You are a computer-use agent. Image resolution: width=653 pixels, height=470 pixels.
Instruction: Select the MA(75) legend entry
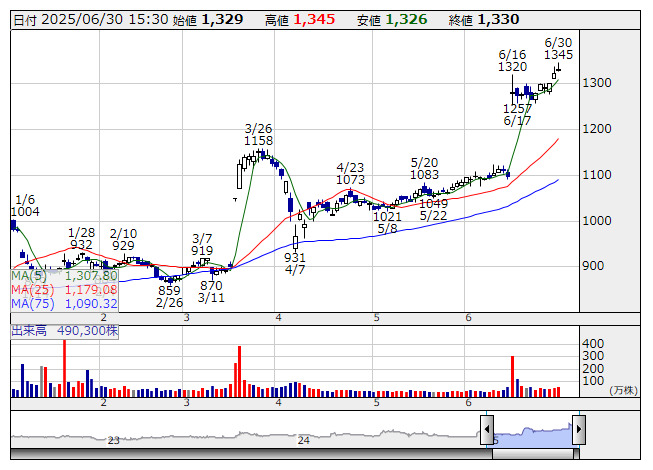pos(65,303)
